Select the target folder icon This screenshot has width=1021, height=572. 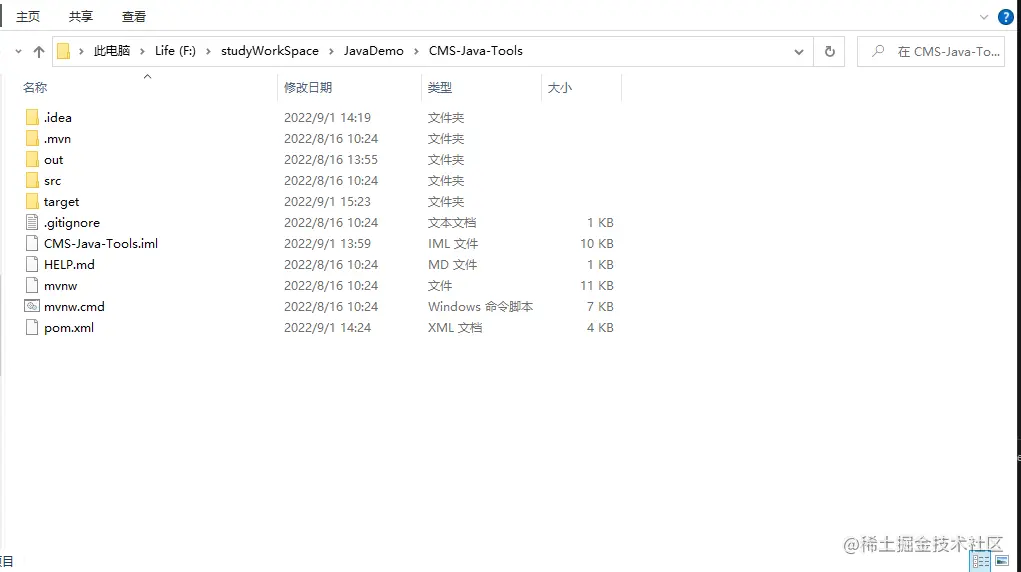tap(32, 201)
